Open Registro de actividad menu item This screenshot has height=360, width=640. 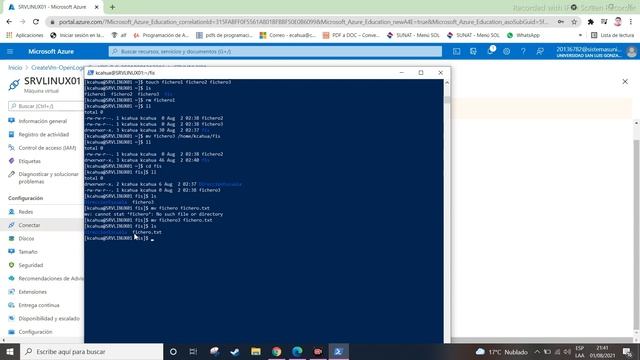[44, 134]
